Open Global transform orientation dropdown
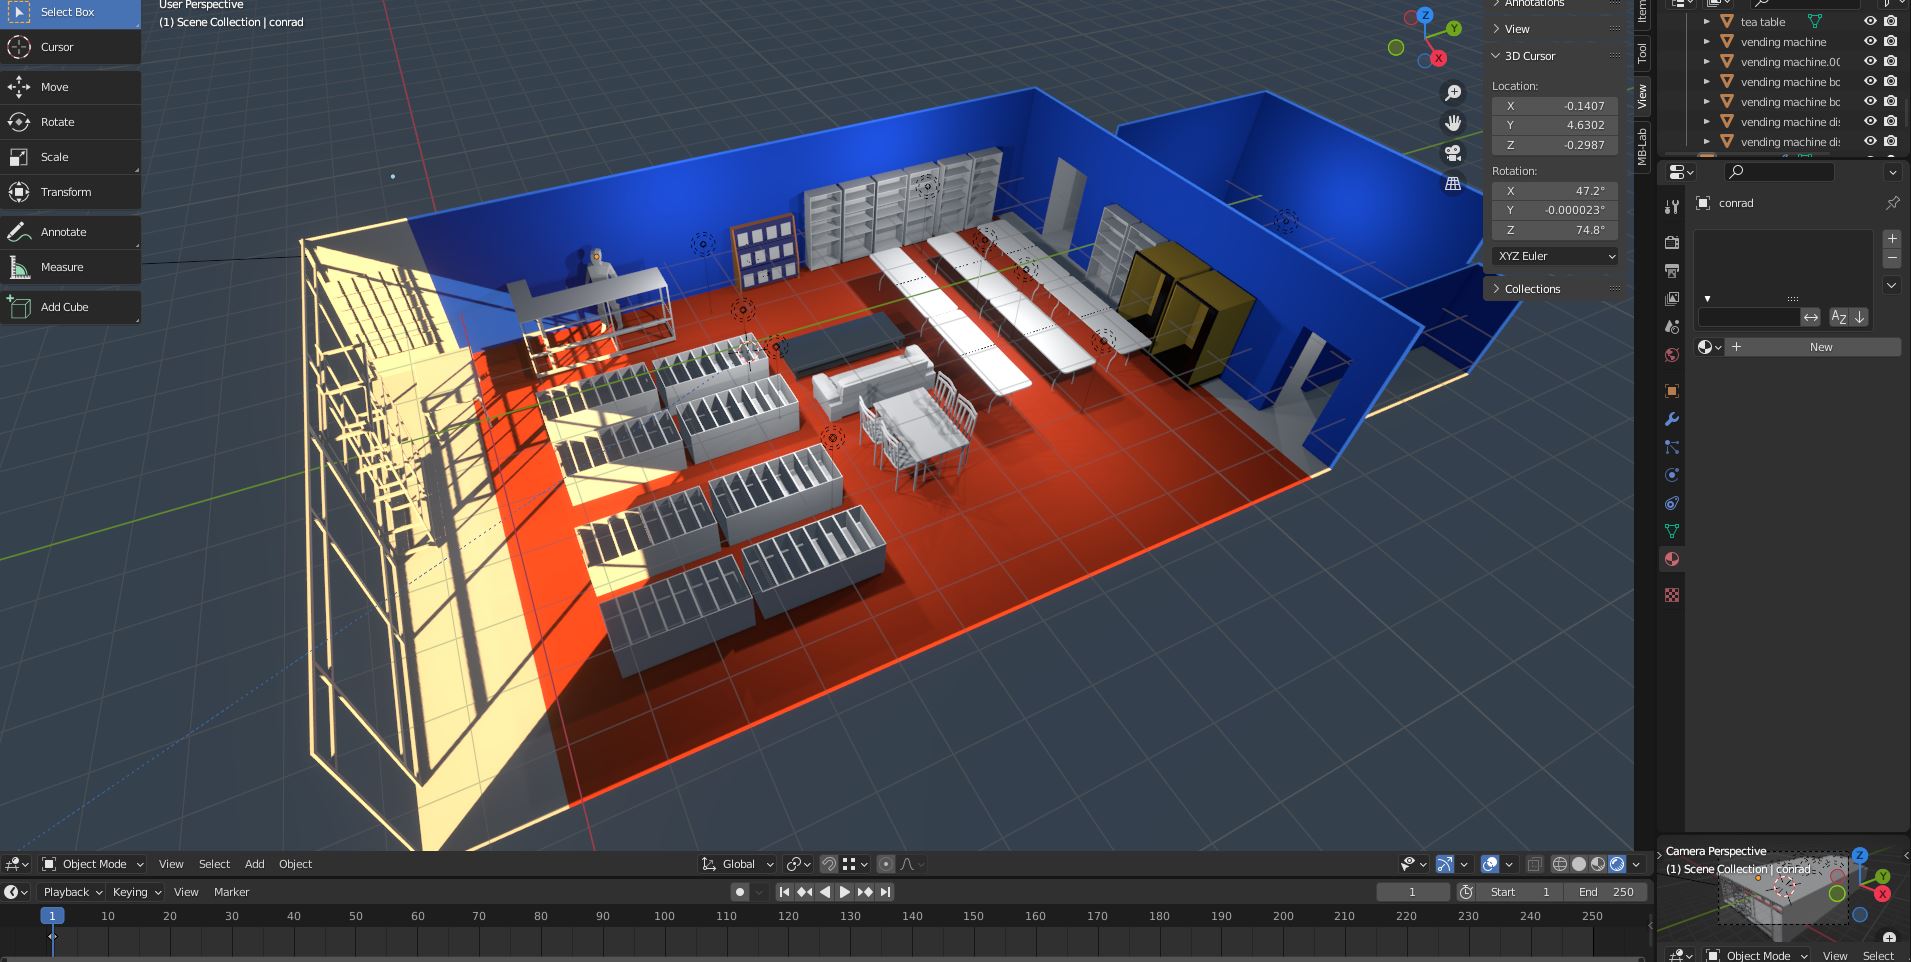Viewport: 1911px width, 962px height. pyautogui.click(x=738, y=864)
